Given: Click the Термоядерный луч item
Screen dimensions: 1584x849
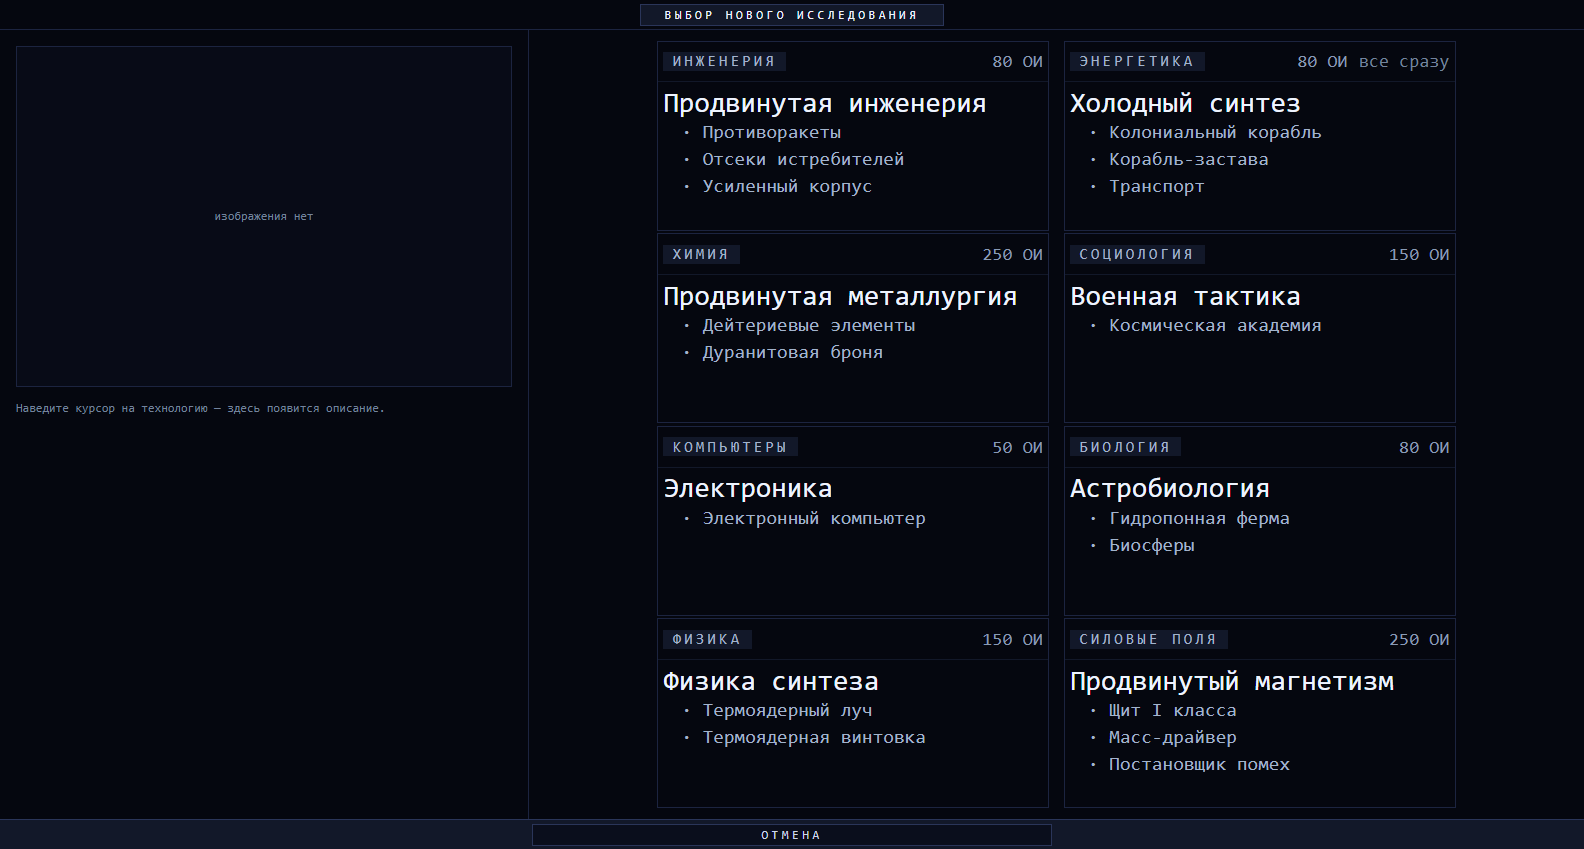Looking at the screenshot, I should point(787,710).
